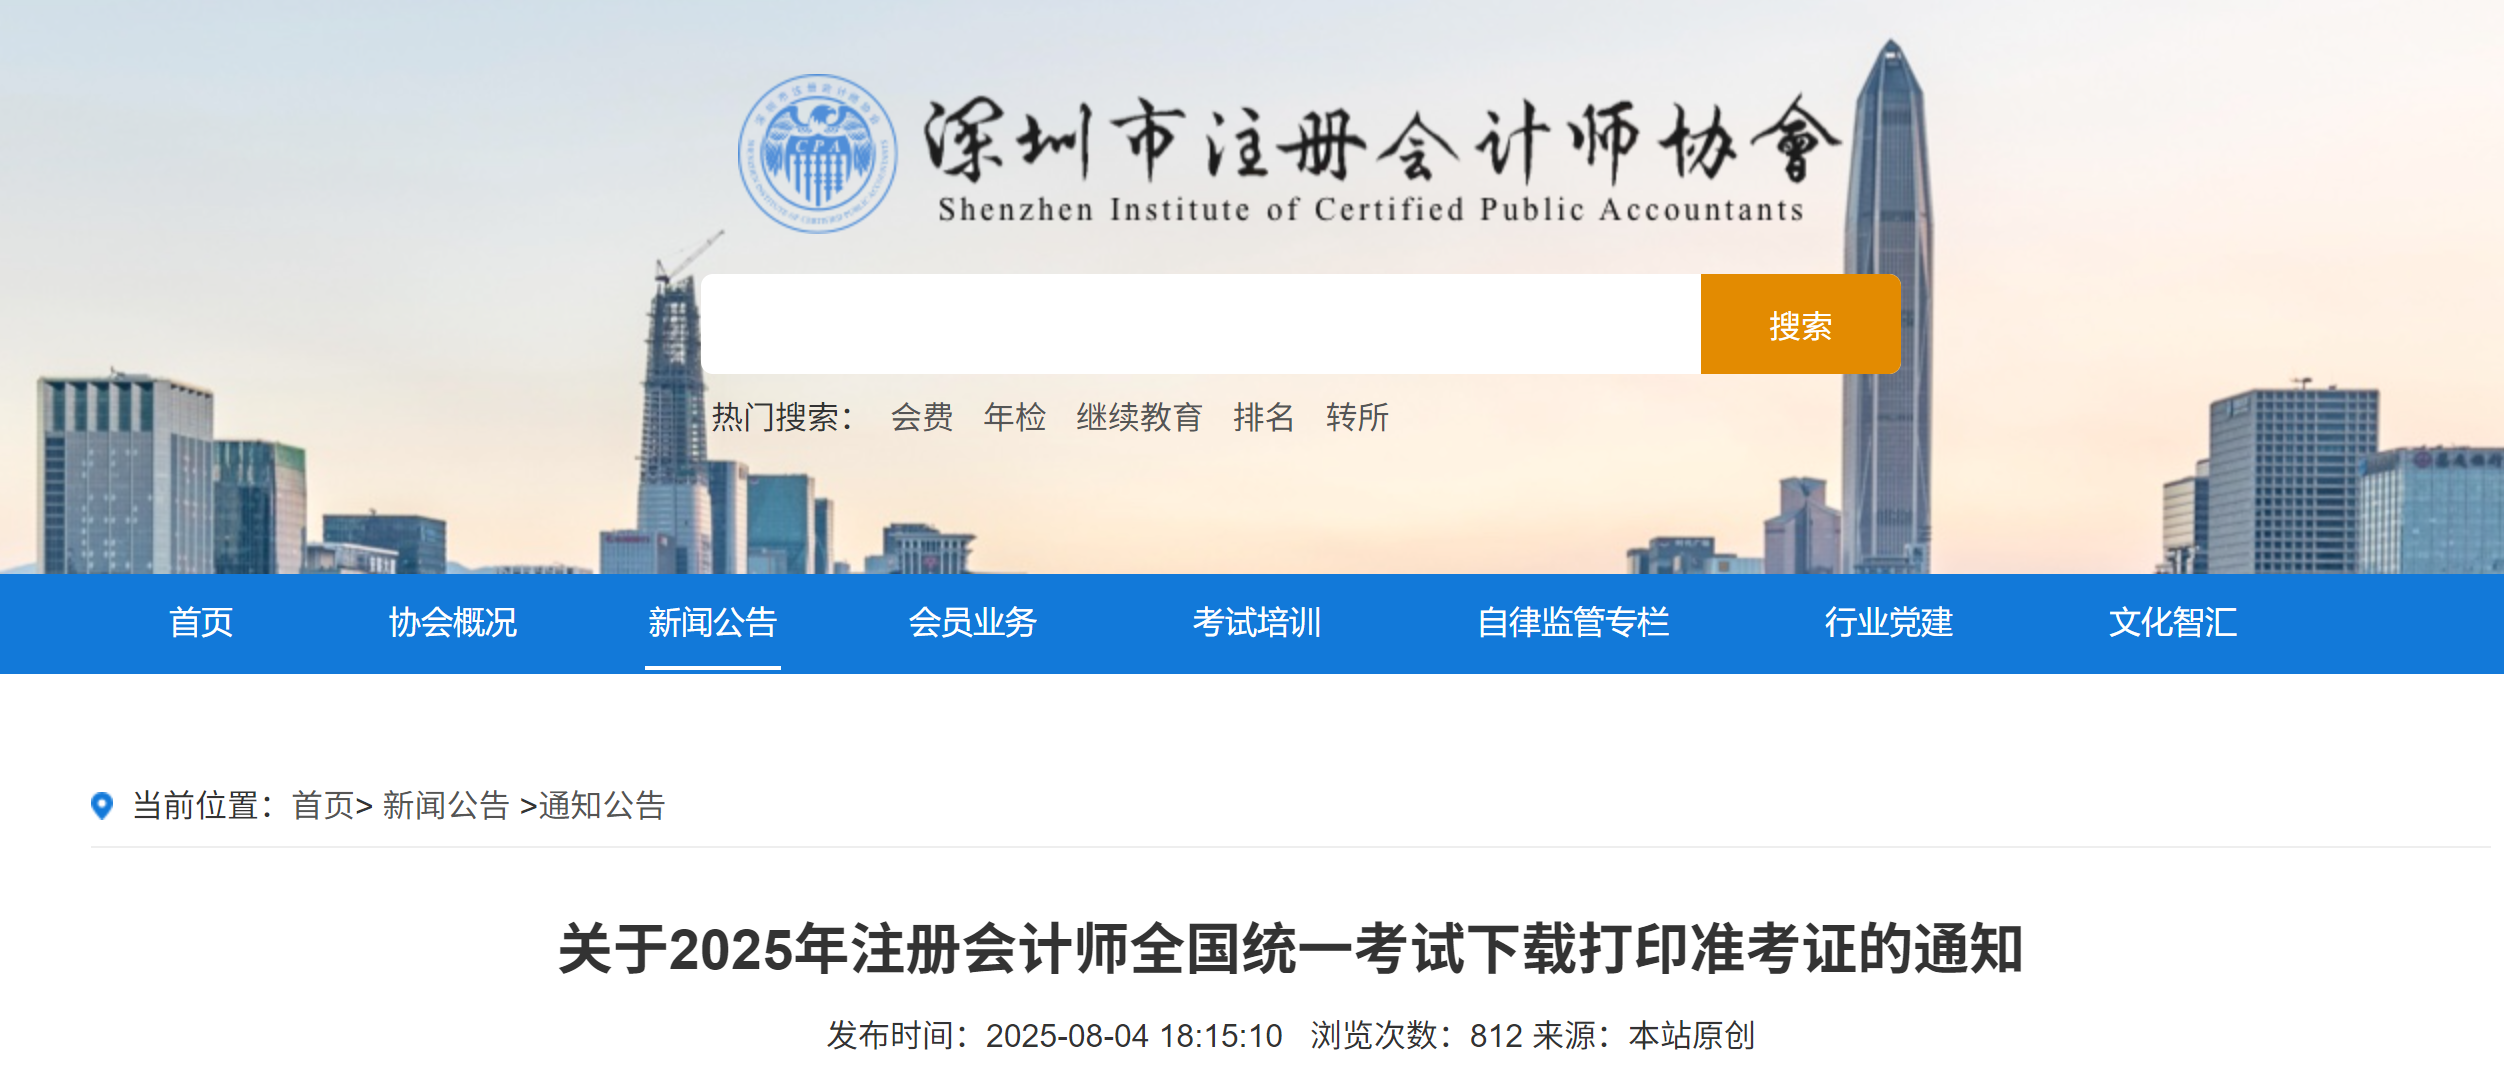Open 自律监管专栏 navigation item
The width and height of the screenshot is (2504, 1080).
point(1573,622)
